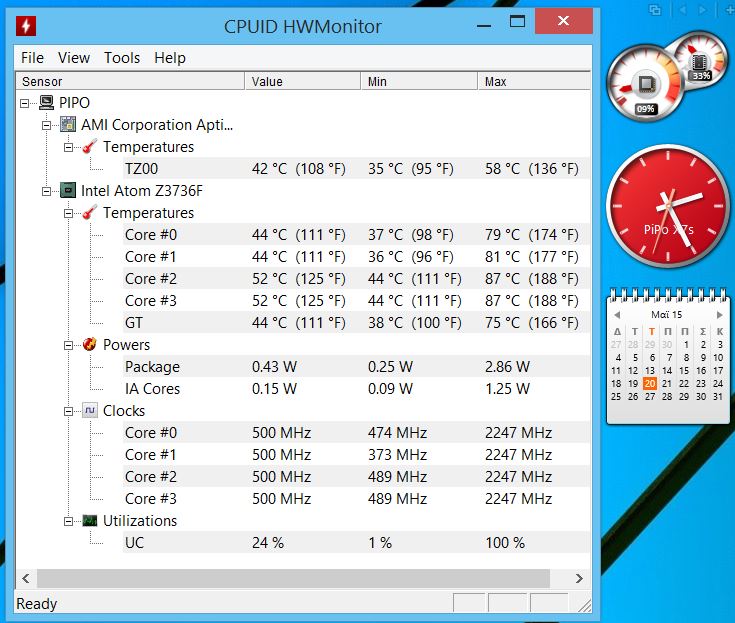Viewport: 735px width, 623px height.
Task: Click the HWMonitor lightning app icon
Action: (x=26, y=26)
